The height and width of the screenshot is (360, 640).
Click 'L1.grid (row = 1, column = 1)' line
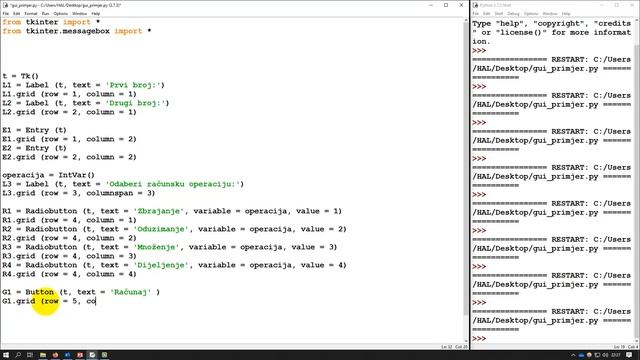69,94
